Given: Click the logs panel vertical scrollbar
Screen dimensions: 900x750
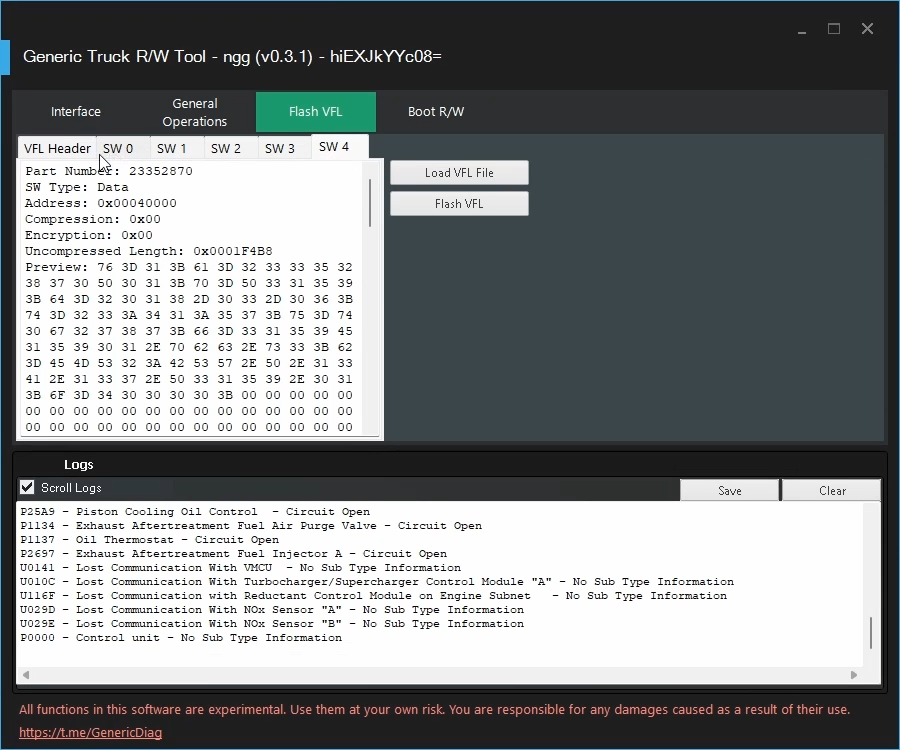Looking at the screenshot, I should click(x=871, y=632).
